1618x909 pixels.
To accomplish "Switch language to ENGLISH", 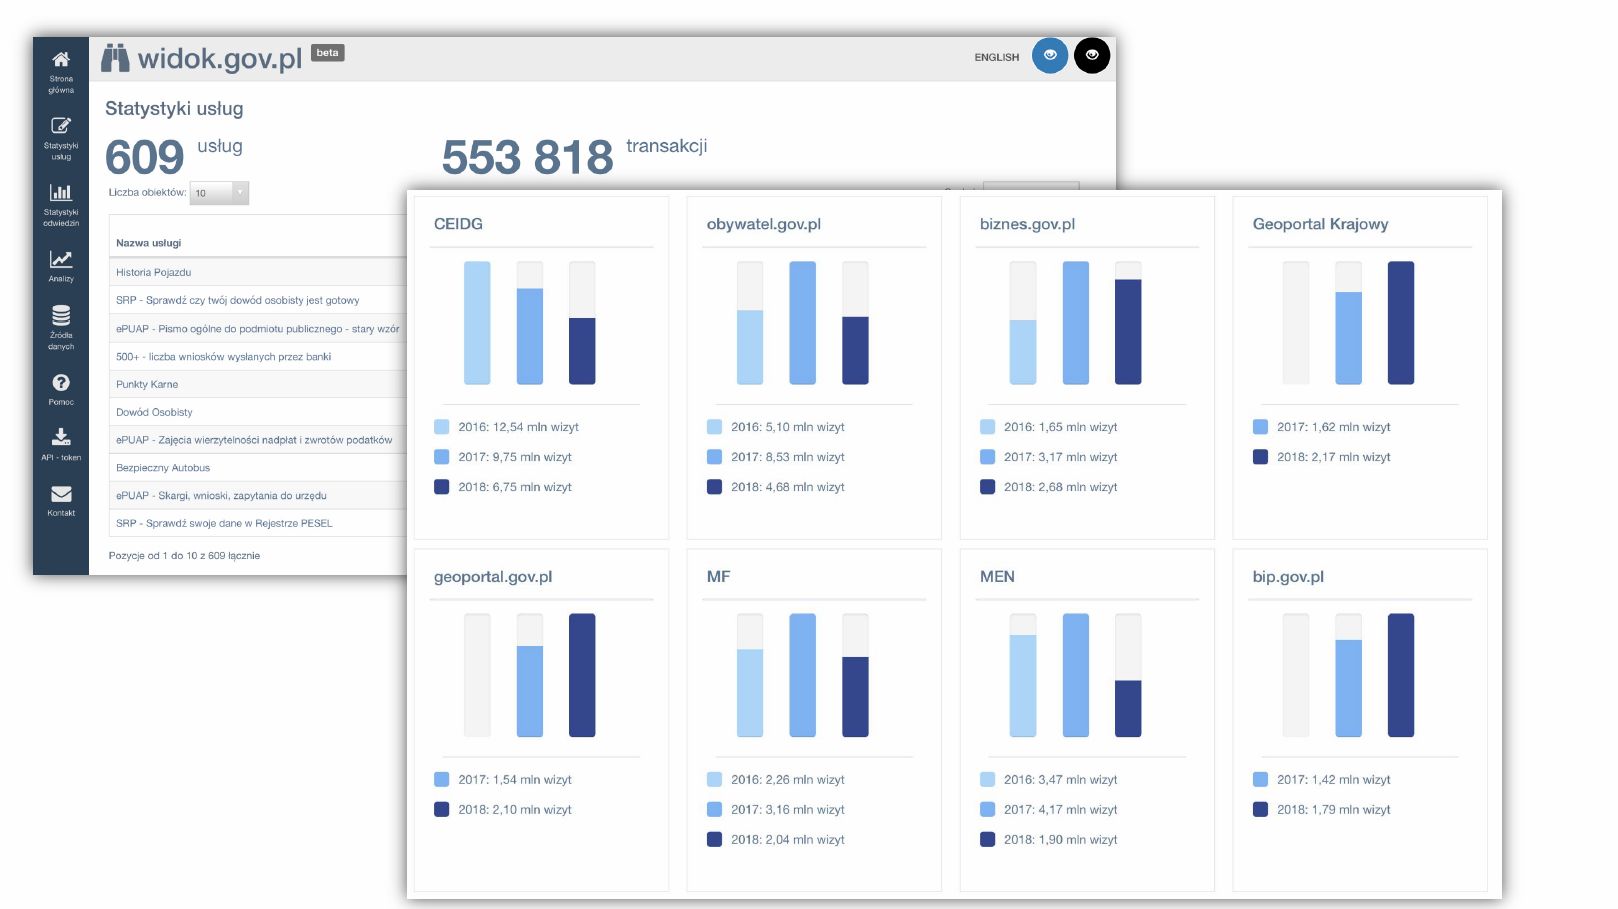I will (997, 57).
